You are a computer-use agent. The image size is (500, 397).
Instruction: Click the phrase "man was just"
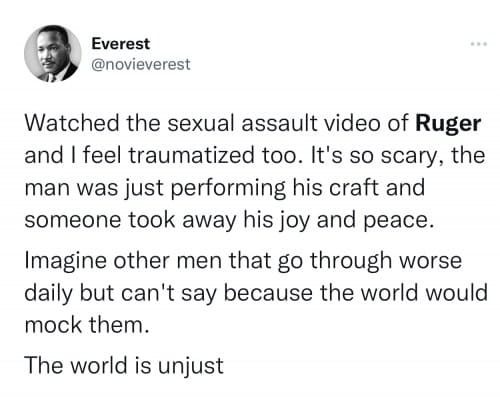94,188
